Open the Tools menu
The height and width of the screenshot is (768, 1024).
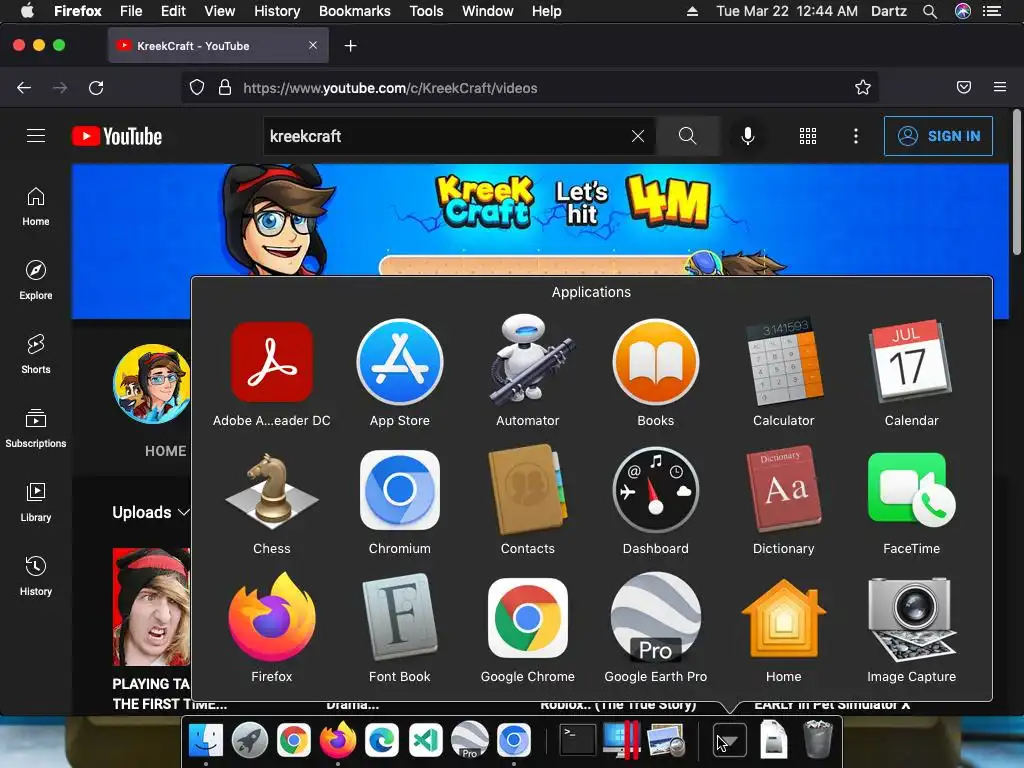426,11
